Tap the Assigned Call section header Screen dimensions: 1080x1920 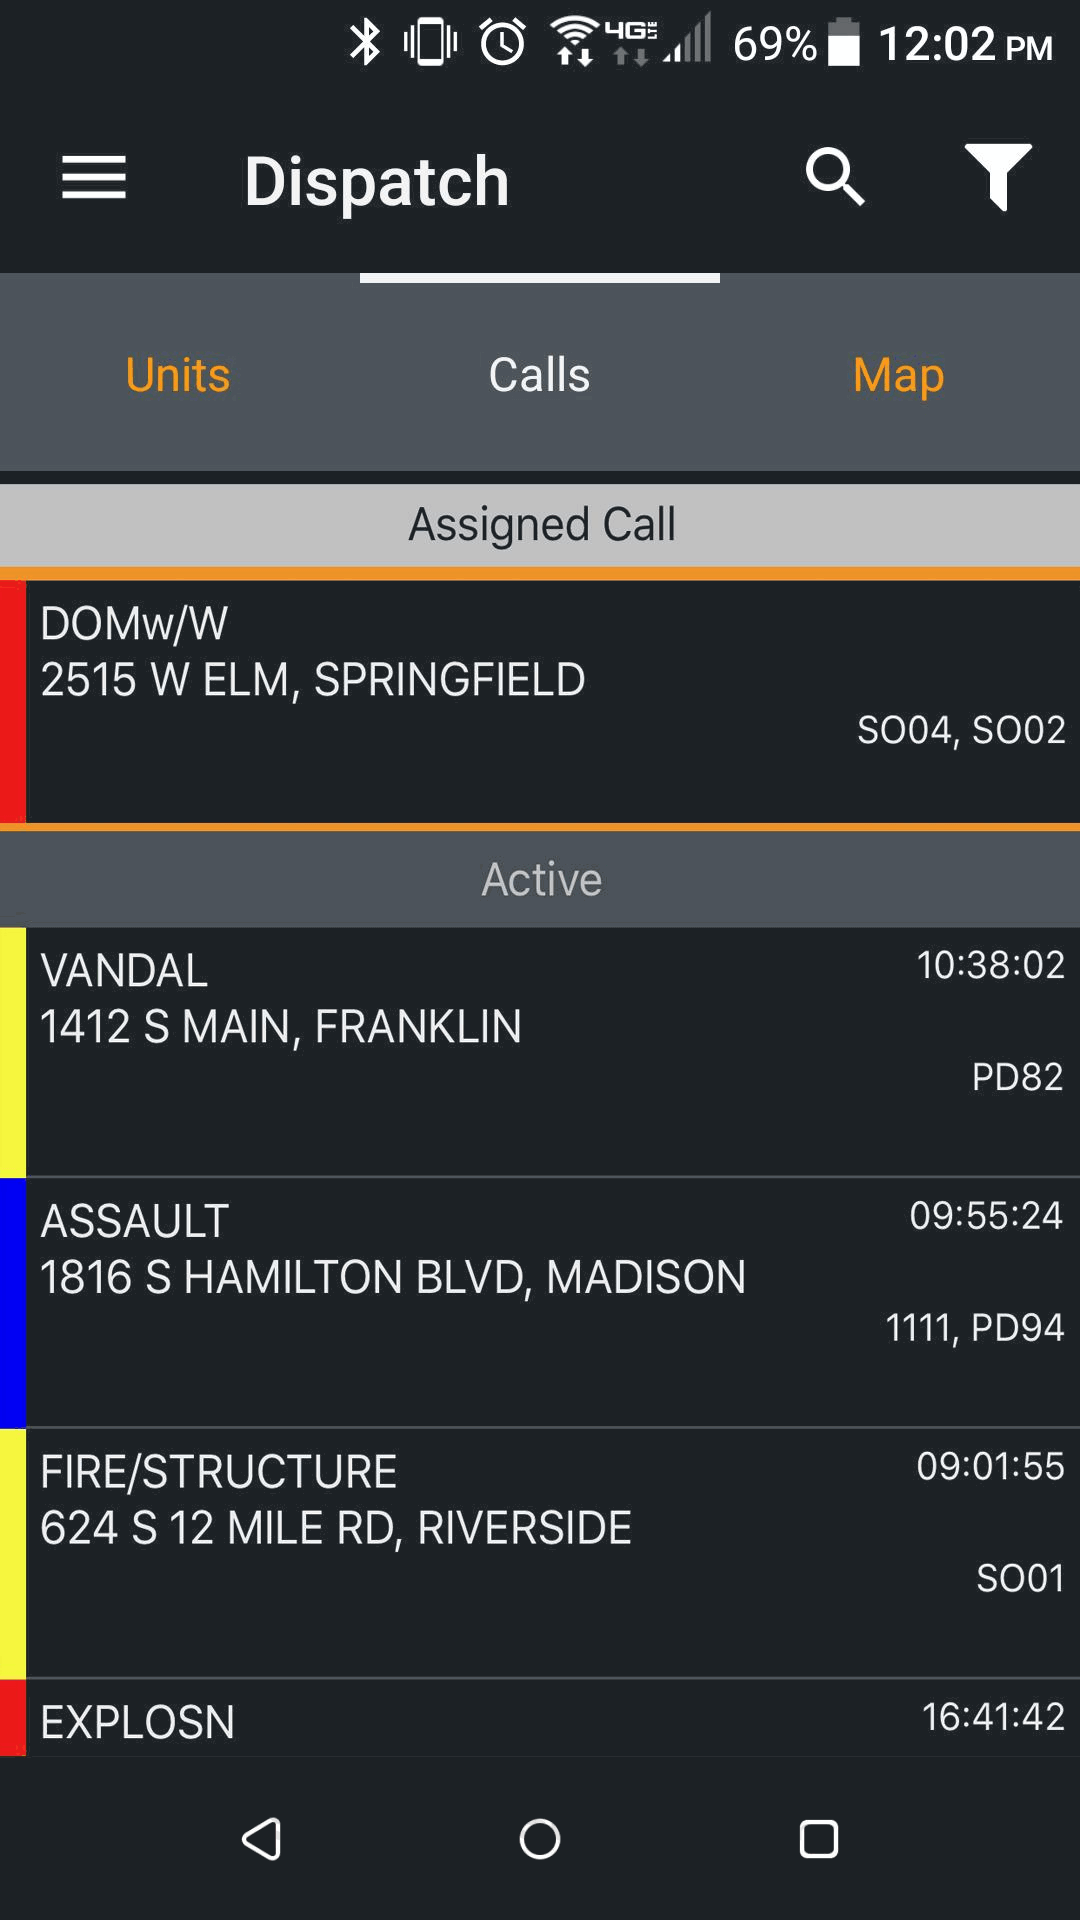(x=540, y=525)
